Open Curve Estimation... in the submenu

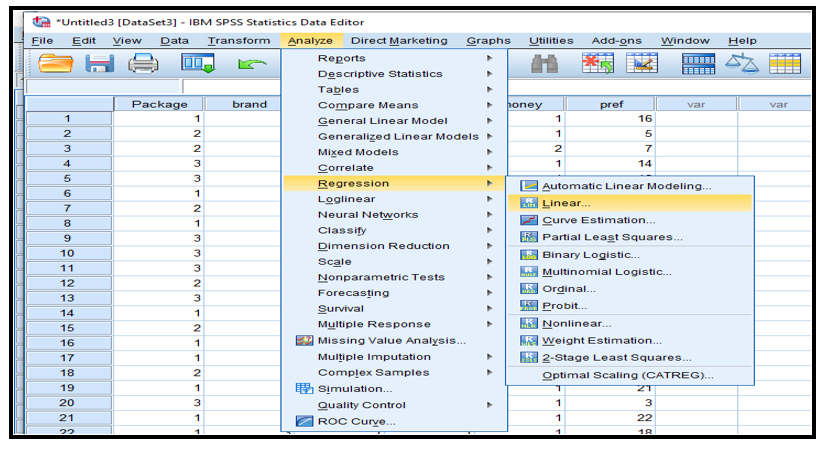point(598,220)
